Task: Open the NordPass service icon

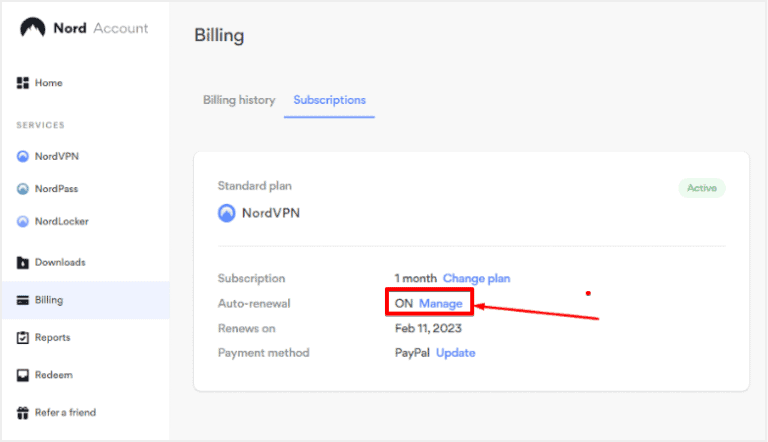Action: 23,189
